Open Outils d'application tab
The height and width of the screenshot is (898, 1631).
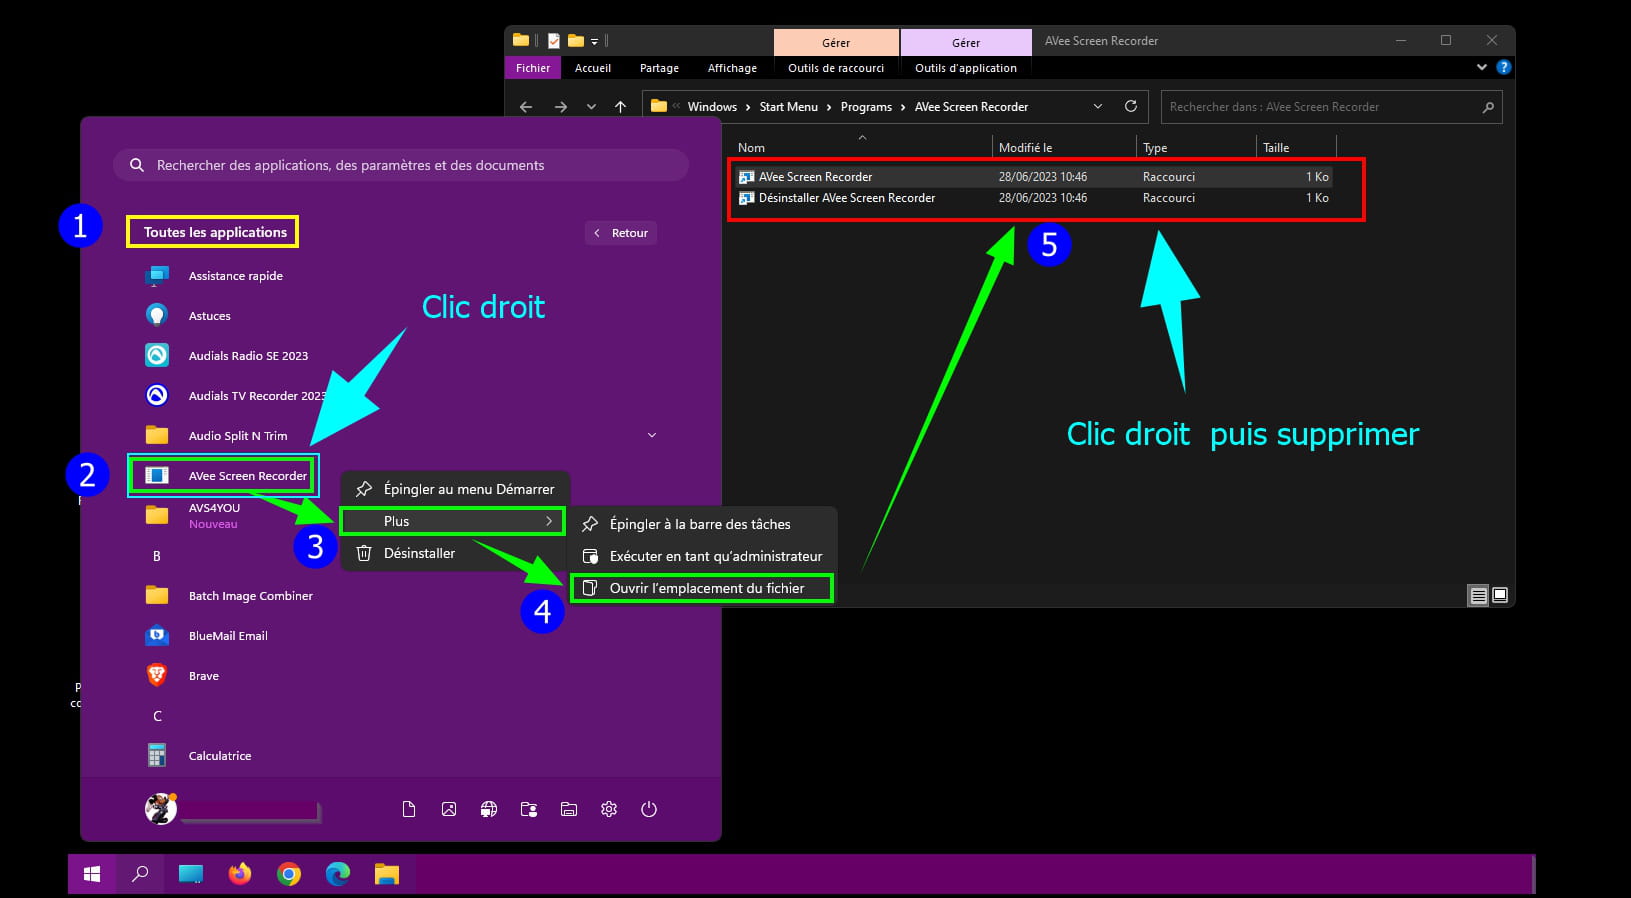[x=966, y=68]
